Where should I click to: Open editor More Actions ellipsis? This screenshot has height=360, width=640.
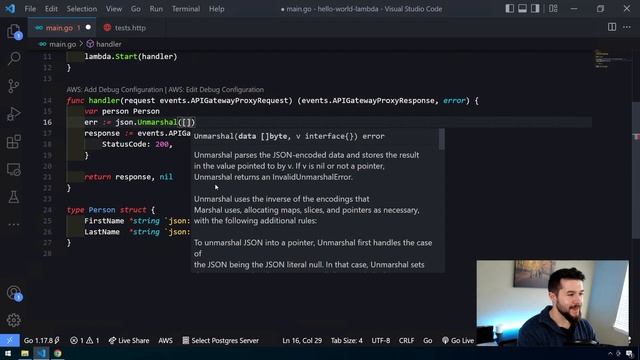[x=627, y=27]
